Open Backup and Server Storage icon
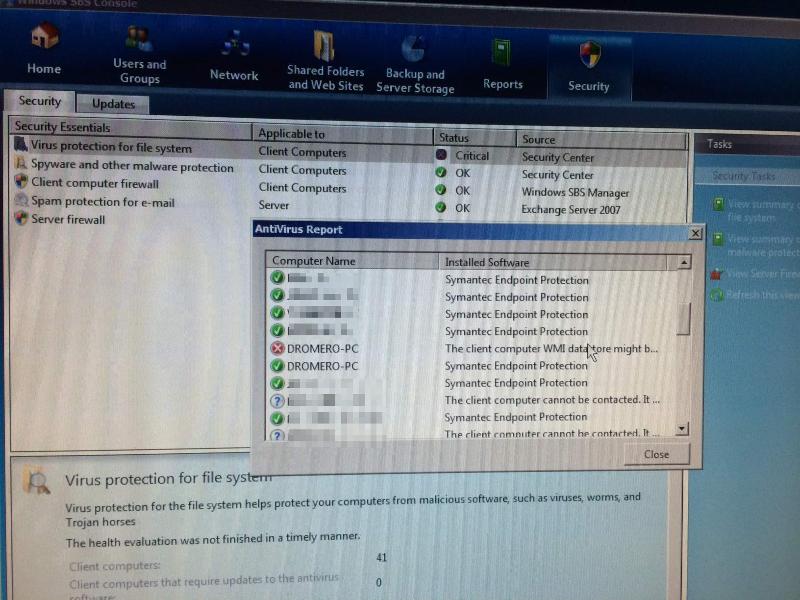Image resolution: width=800 pixels, height=600 pixels. tap(414, 49)
